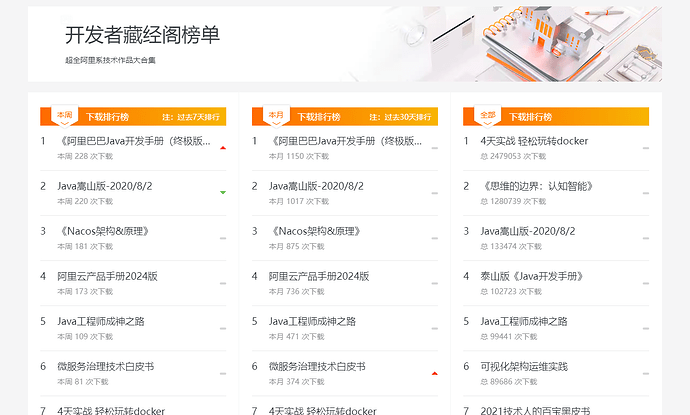Click 本周 181 次下载 count text
Screen dimensions: 690x415
[x=85, y=246]
